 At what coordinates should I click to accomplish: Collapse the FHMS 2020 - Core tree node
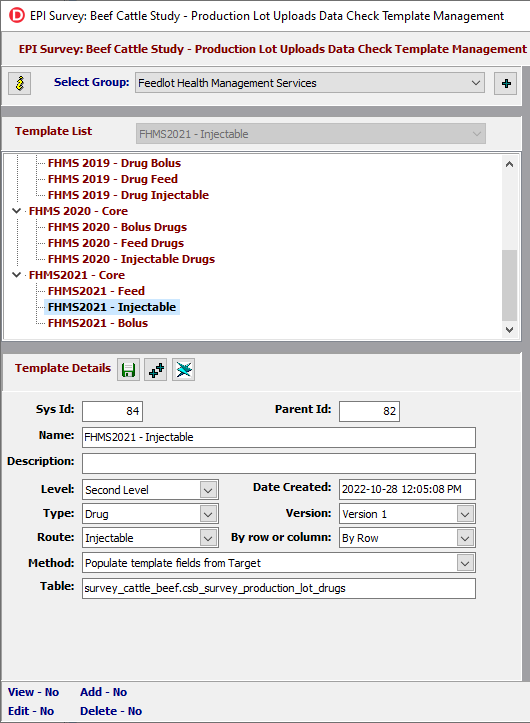[17, 211]
